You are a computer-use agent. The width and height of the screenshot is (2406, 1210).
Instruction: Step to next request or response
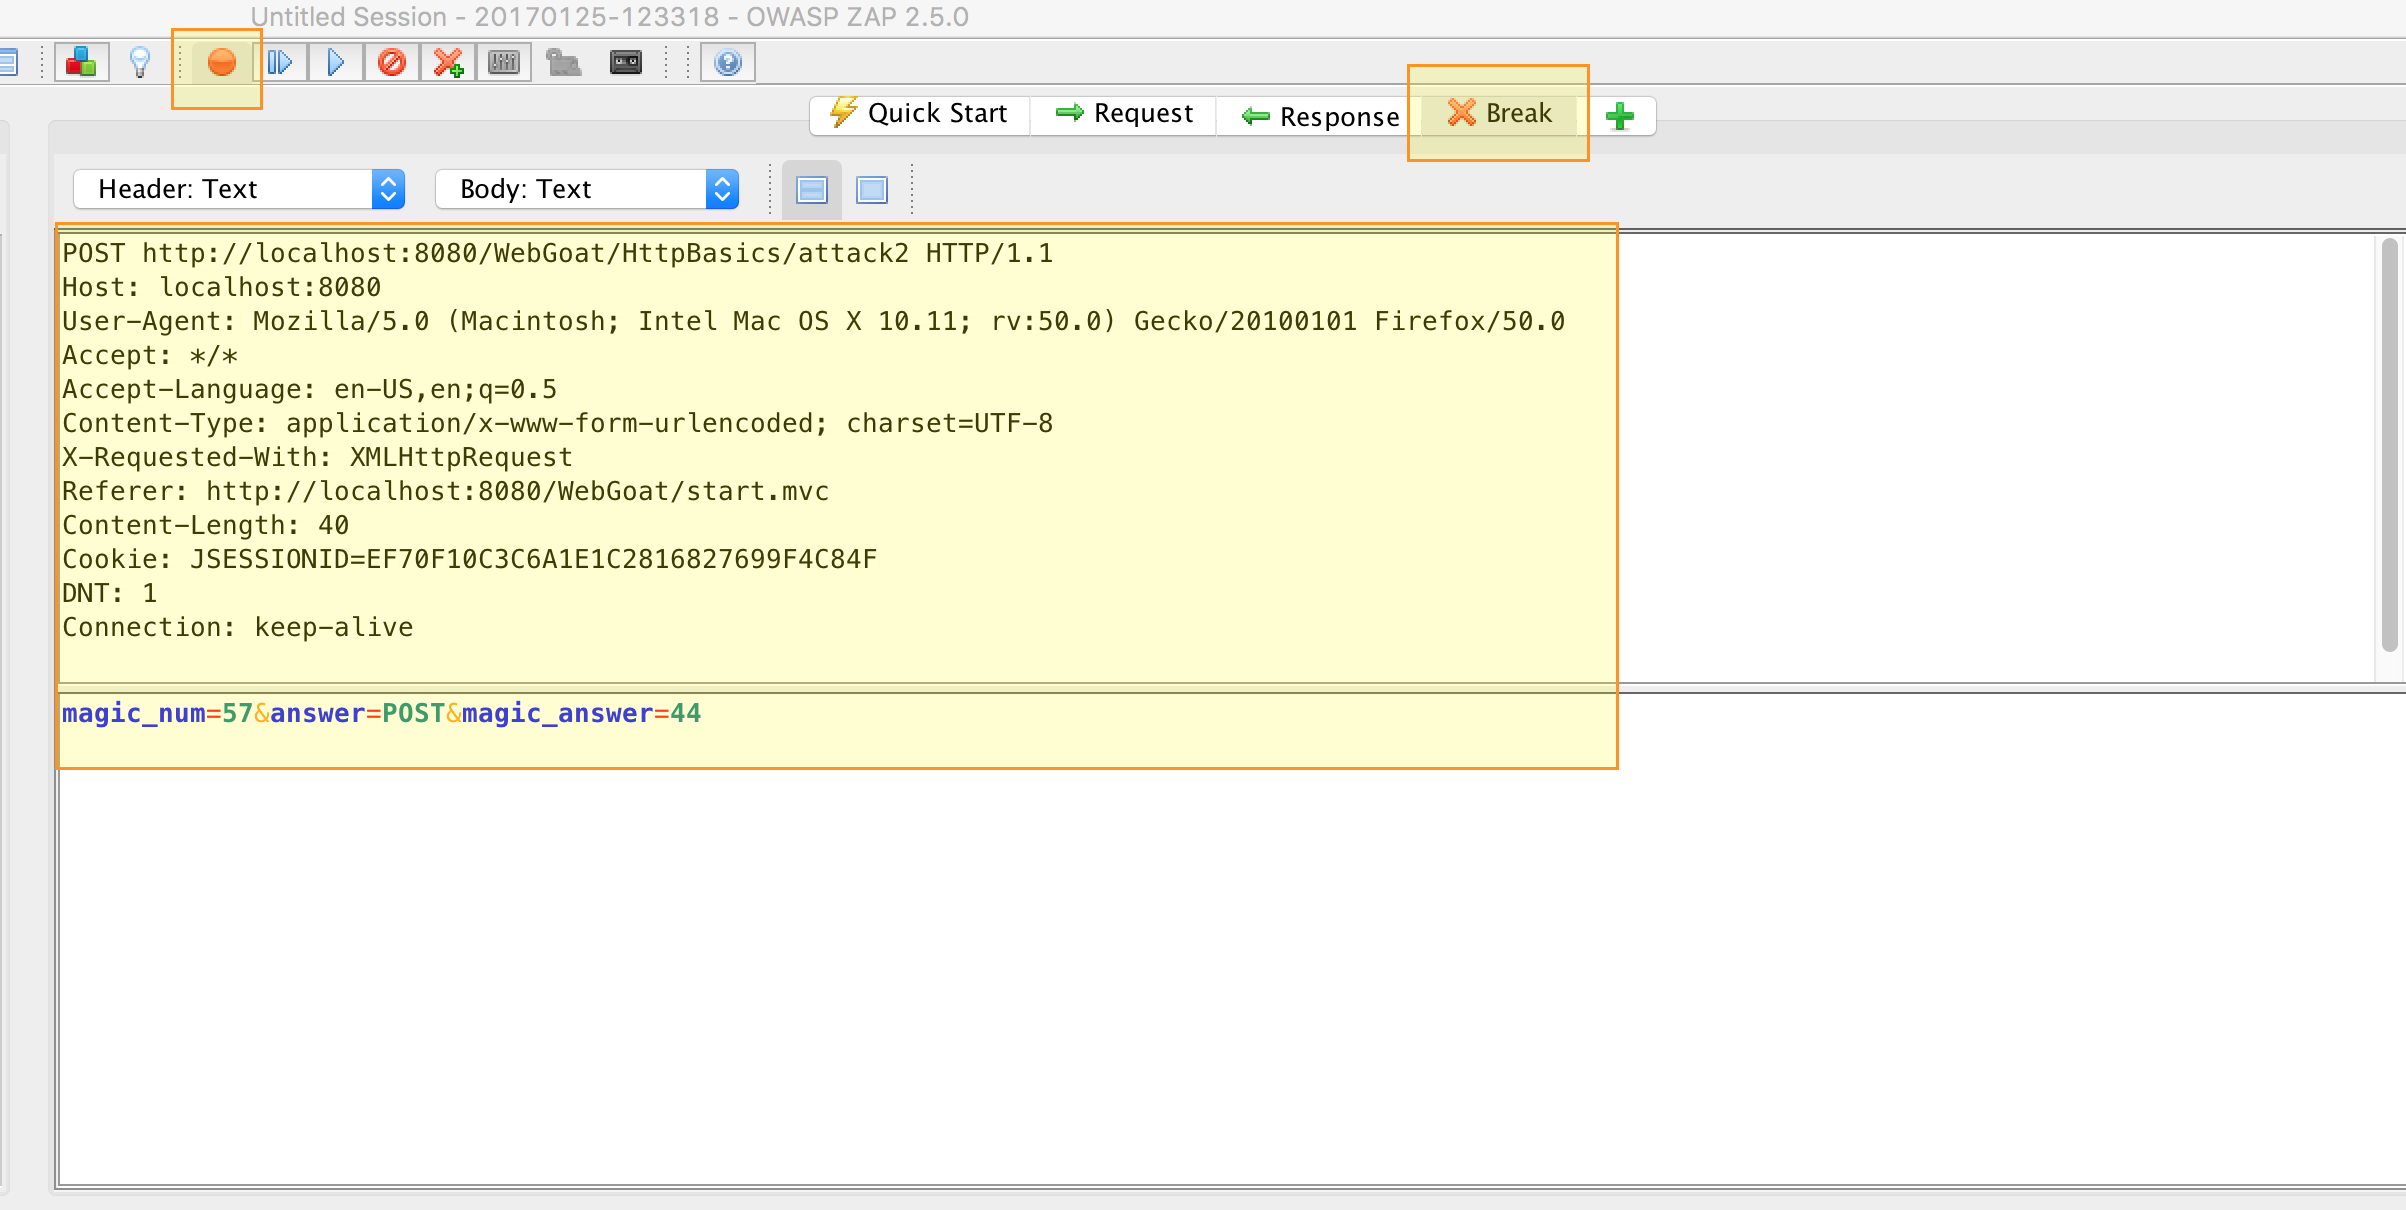click(279, 62)
